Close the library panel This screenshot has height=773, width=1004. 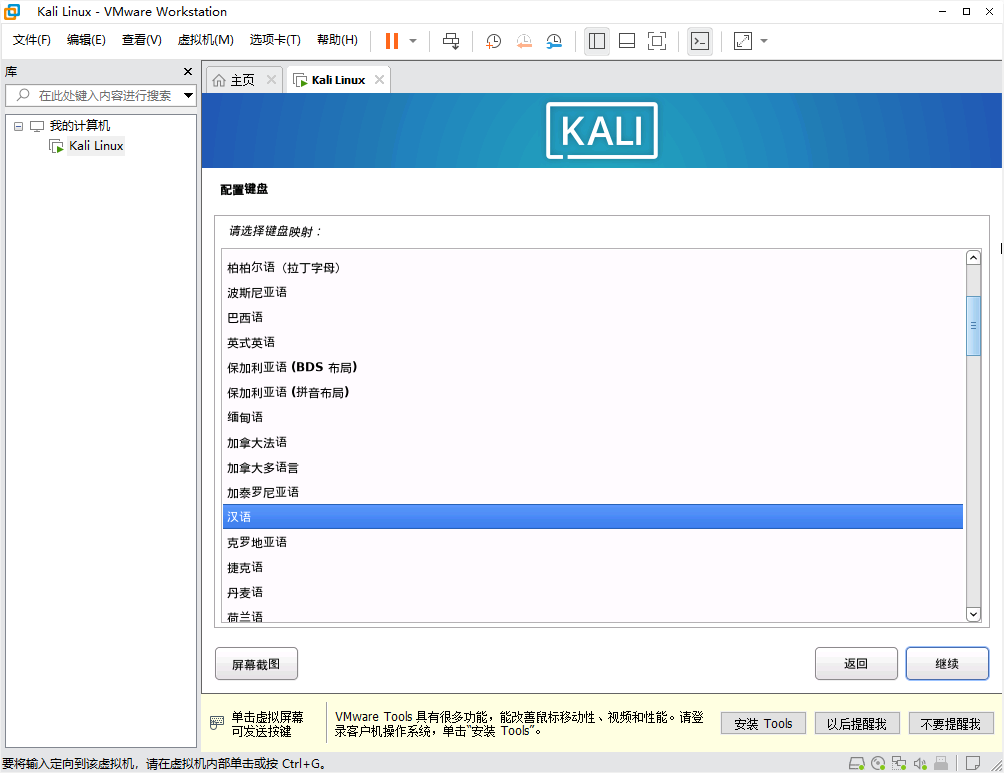pos(188,71)
